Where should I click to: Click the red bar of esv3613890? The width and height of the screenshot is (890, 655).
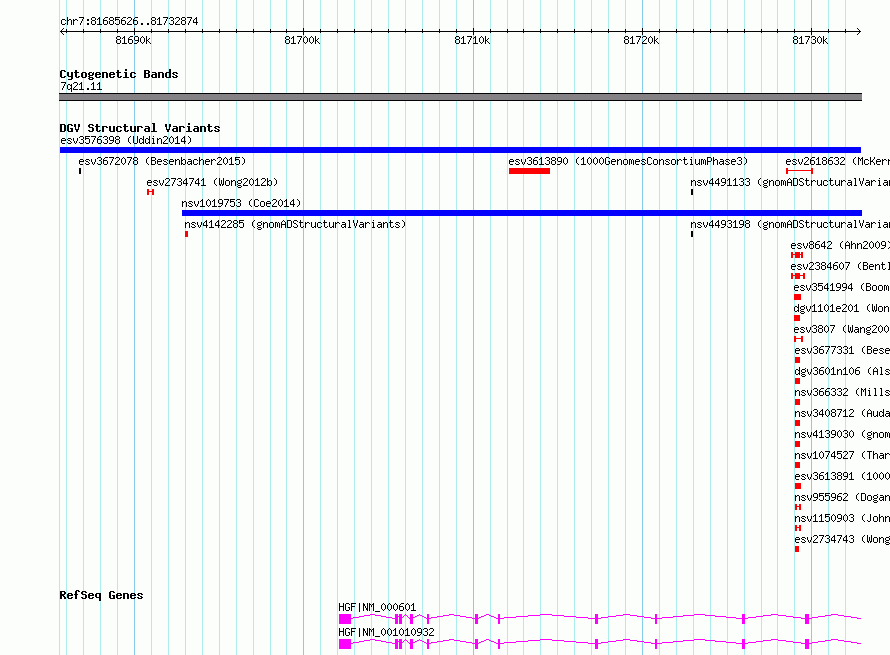(530, 171)
